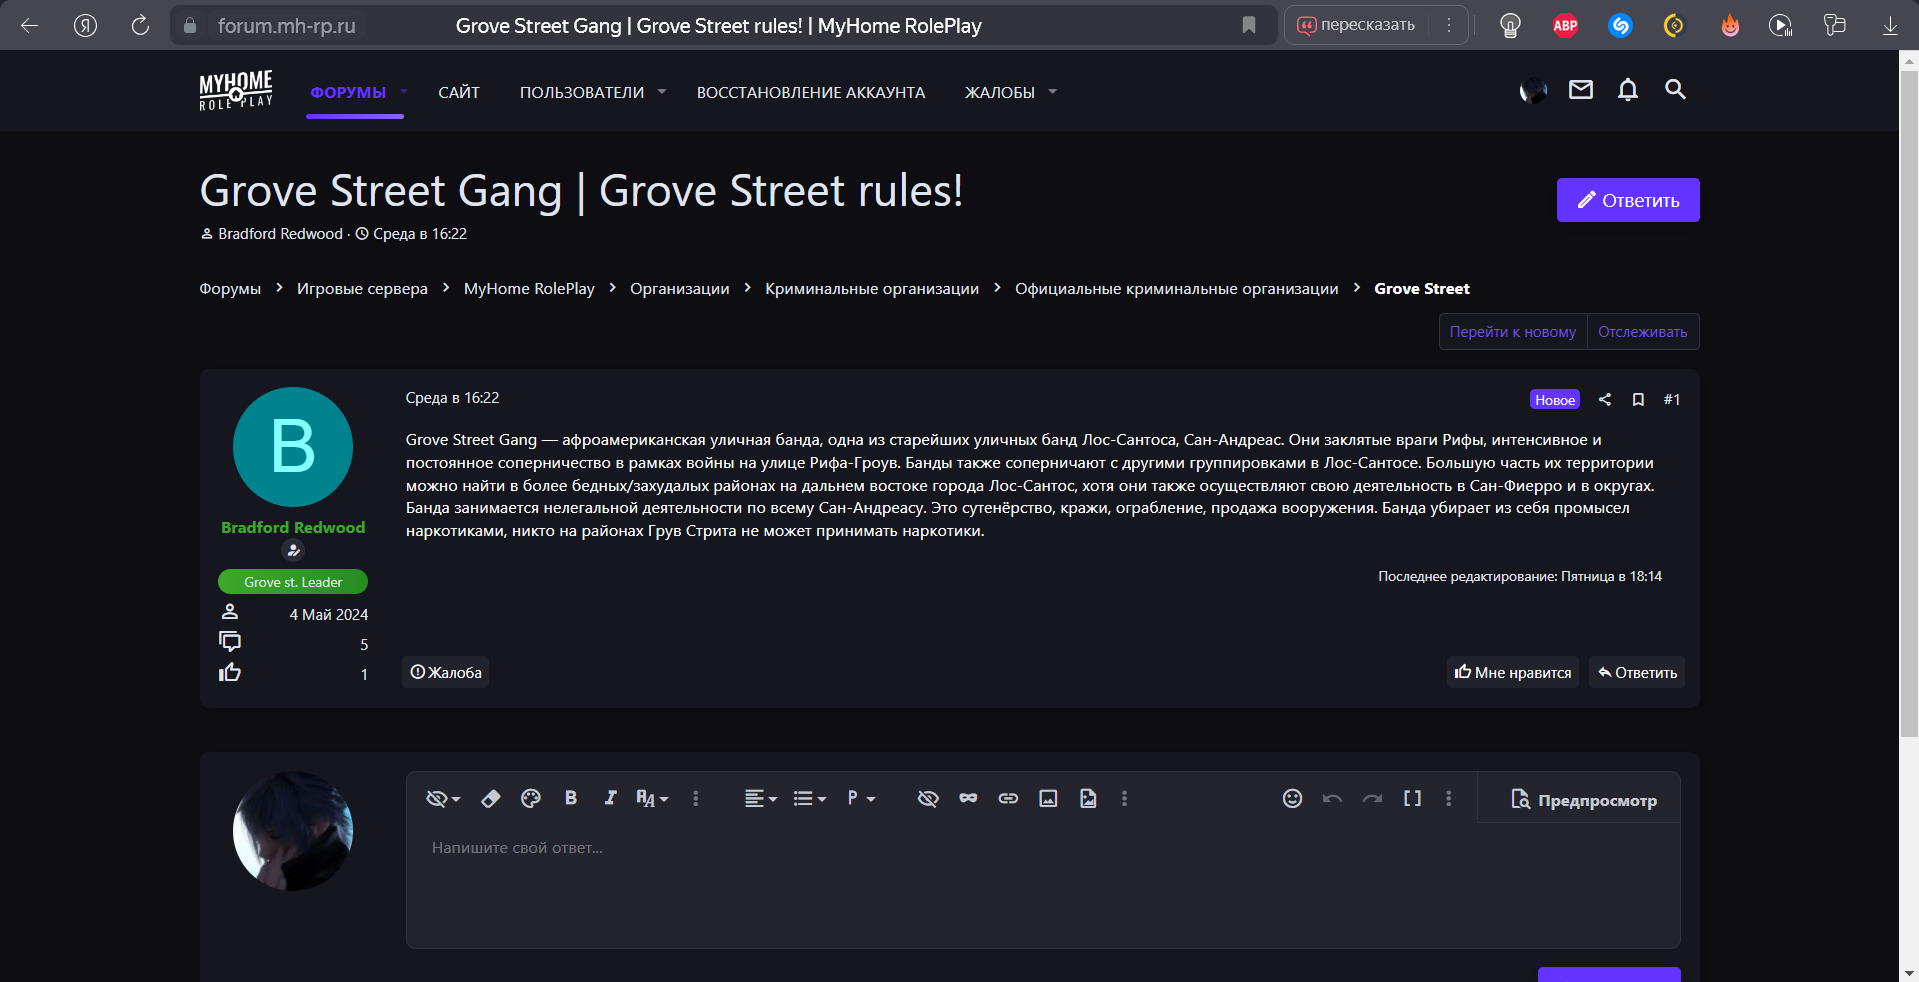Open paragraph format dropdown
This screenshot has width=1919, height=982.
point(861,798)
